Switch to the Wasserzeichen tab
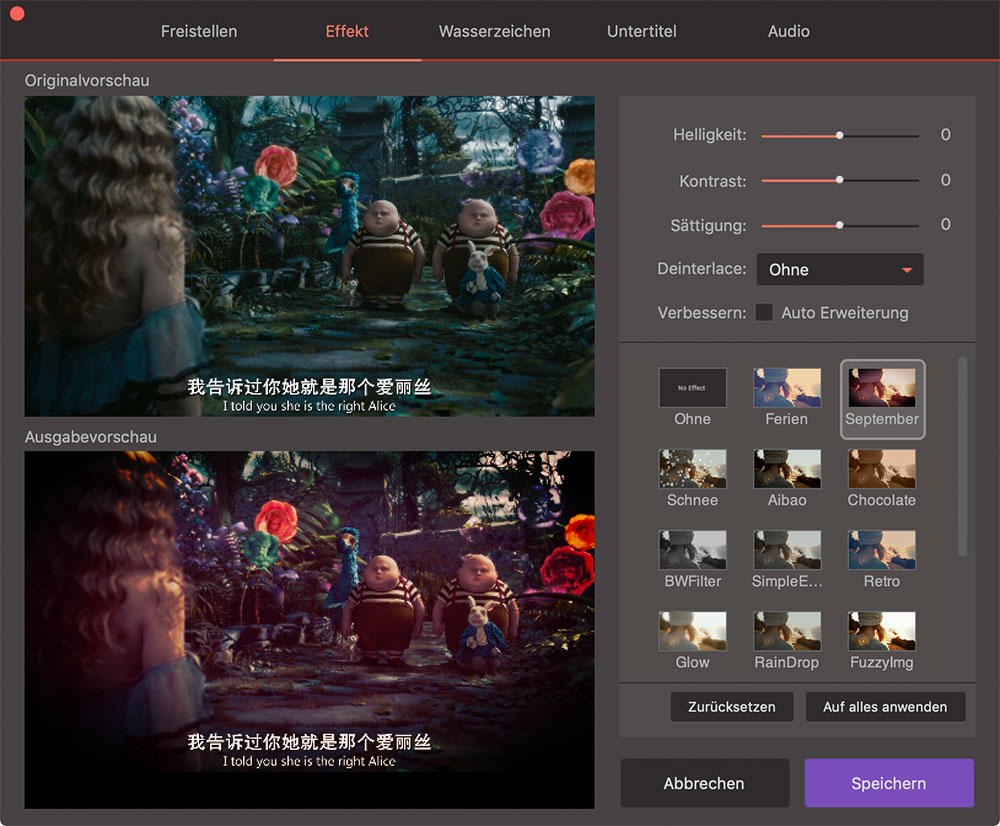The image size is (1000, 826). 494,31
